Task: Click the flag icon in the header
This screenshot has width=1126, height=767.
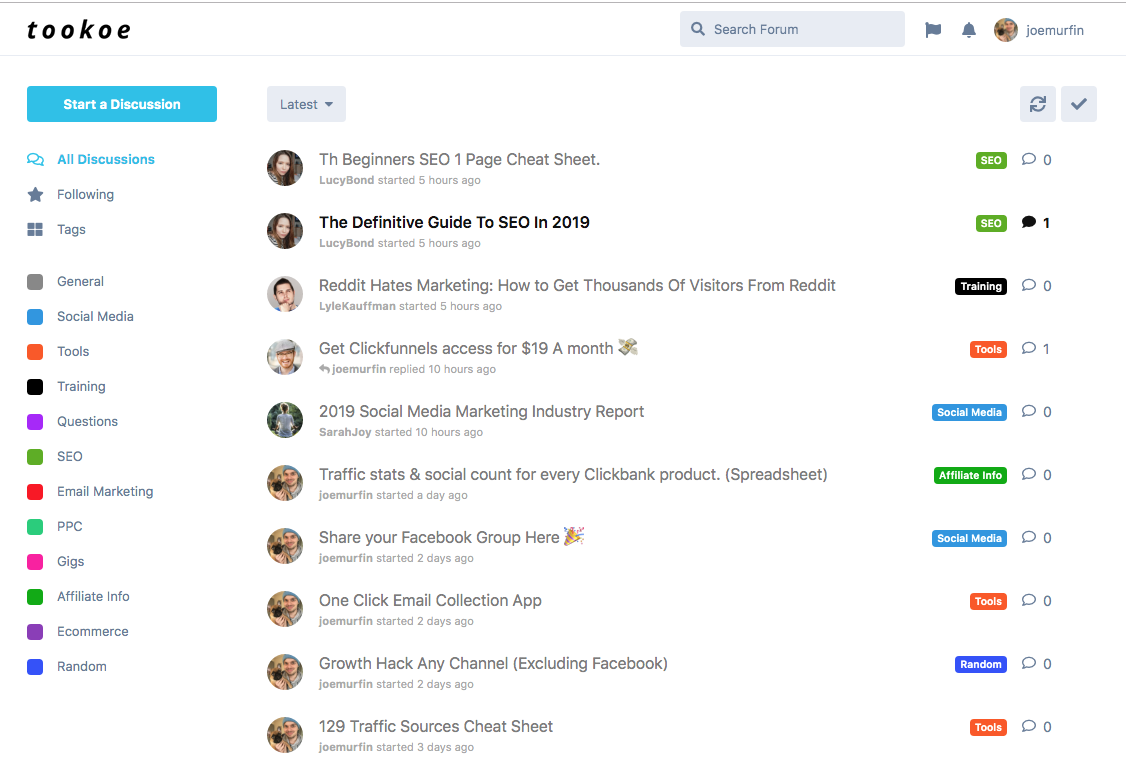Action: pos(933,29)
